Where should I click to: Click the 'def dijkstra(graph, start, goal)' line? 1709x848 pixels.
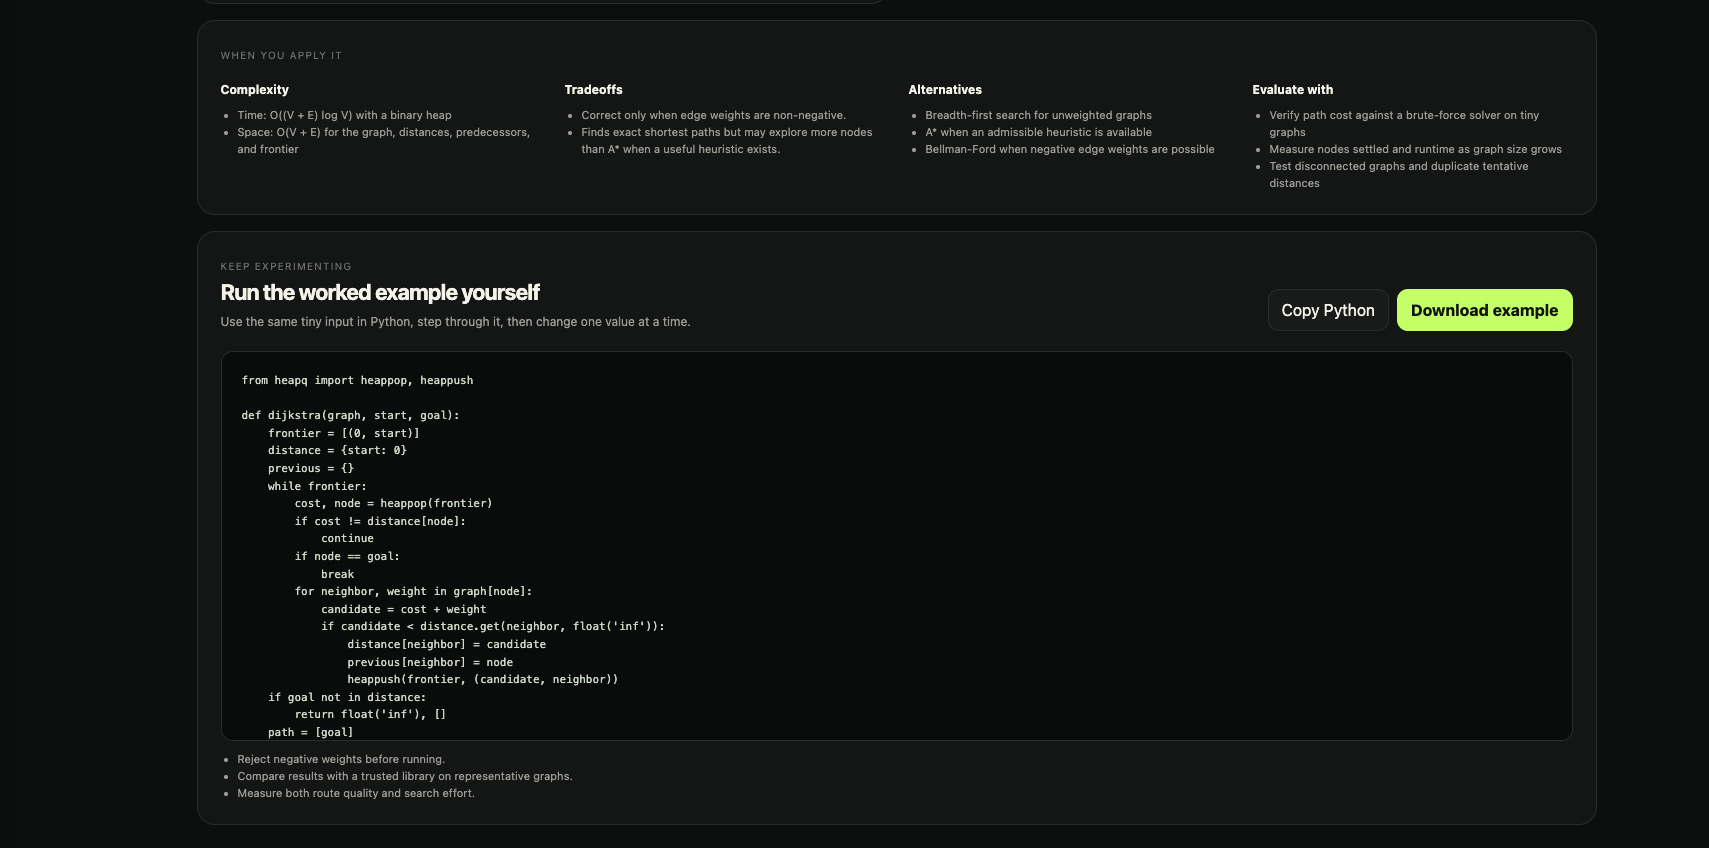(350, 415)
